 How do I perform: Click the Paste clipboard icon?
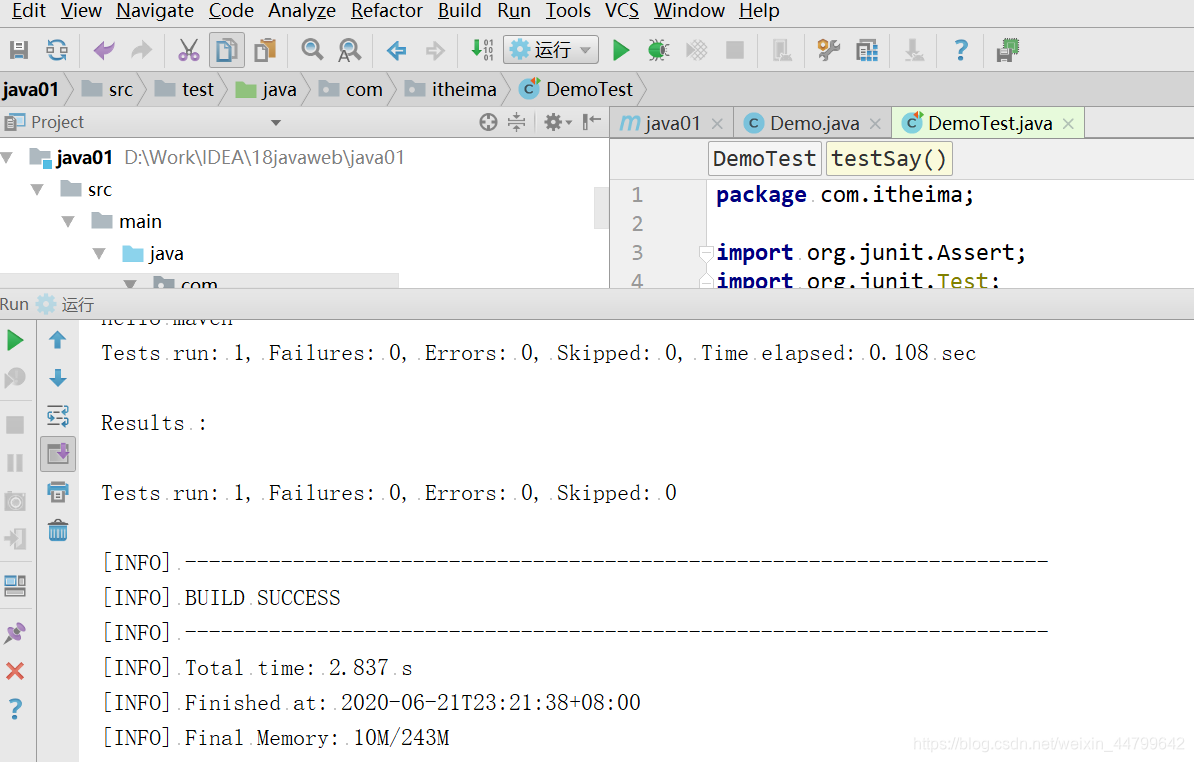click(x=265, y=51)
